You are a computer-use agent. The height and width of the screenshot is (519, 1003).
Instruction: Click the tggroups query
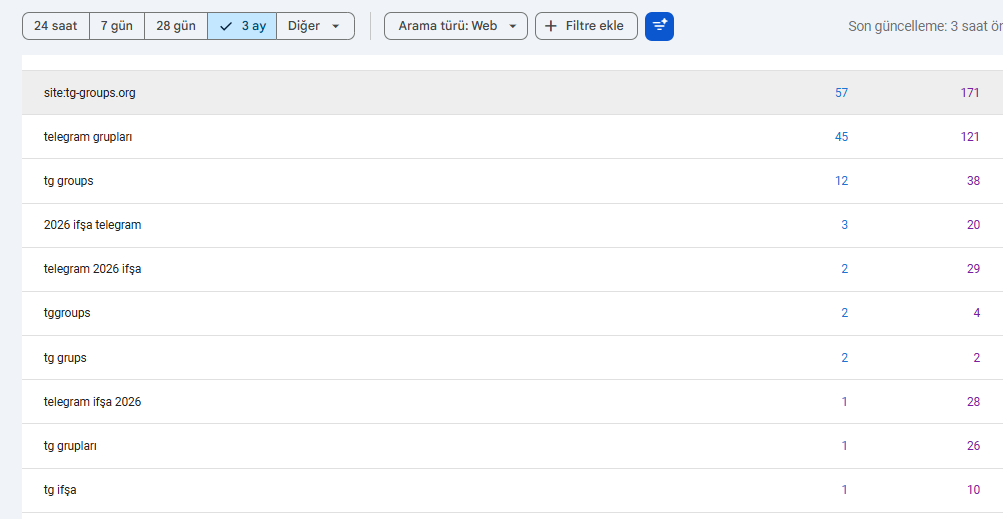pyautogui.click(x=67, y=314)
